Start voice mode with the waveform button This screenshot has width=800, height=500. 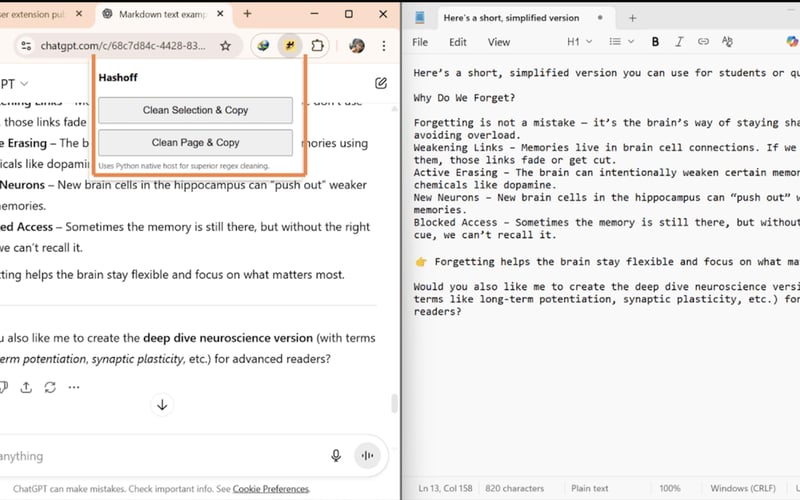[x=367, y=456]
